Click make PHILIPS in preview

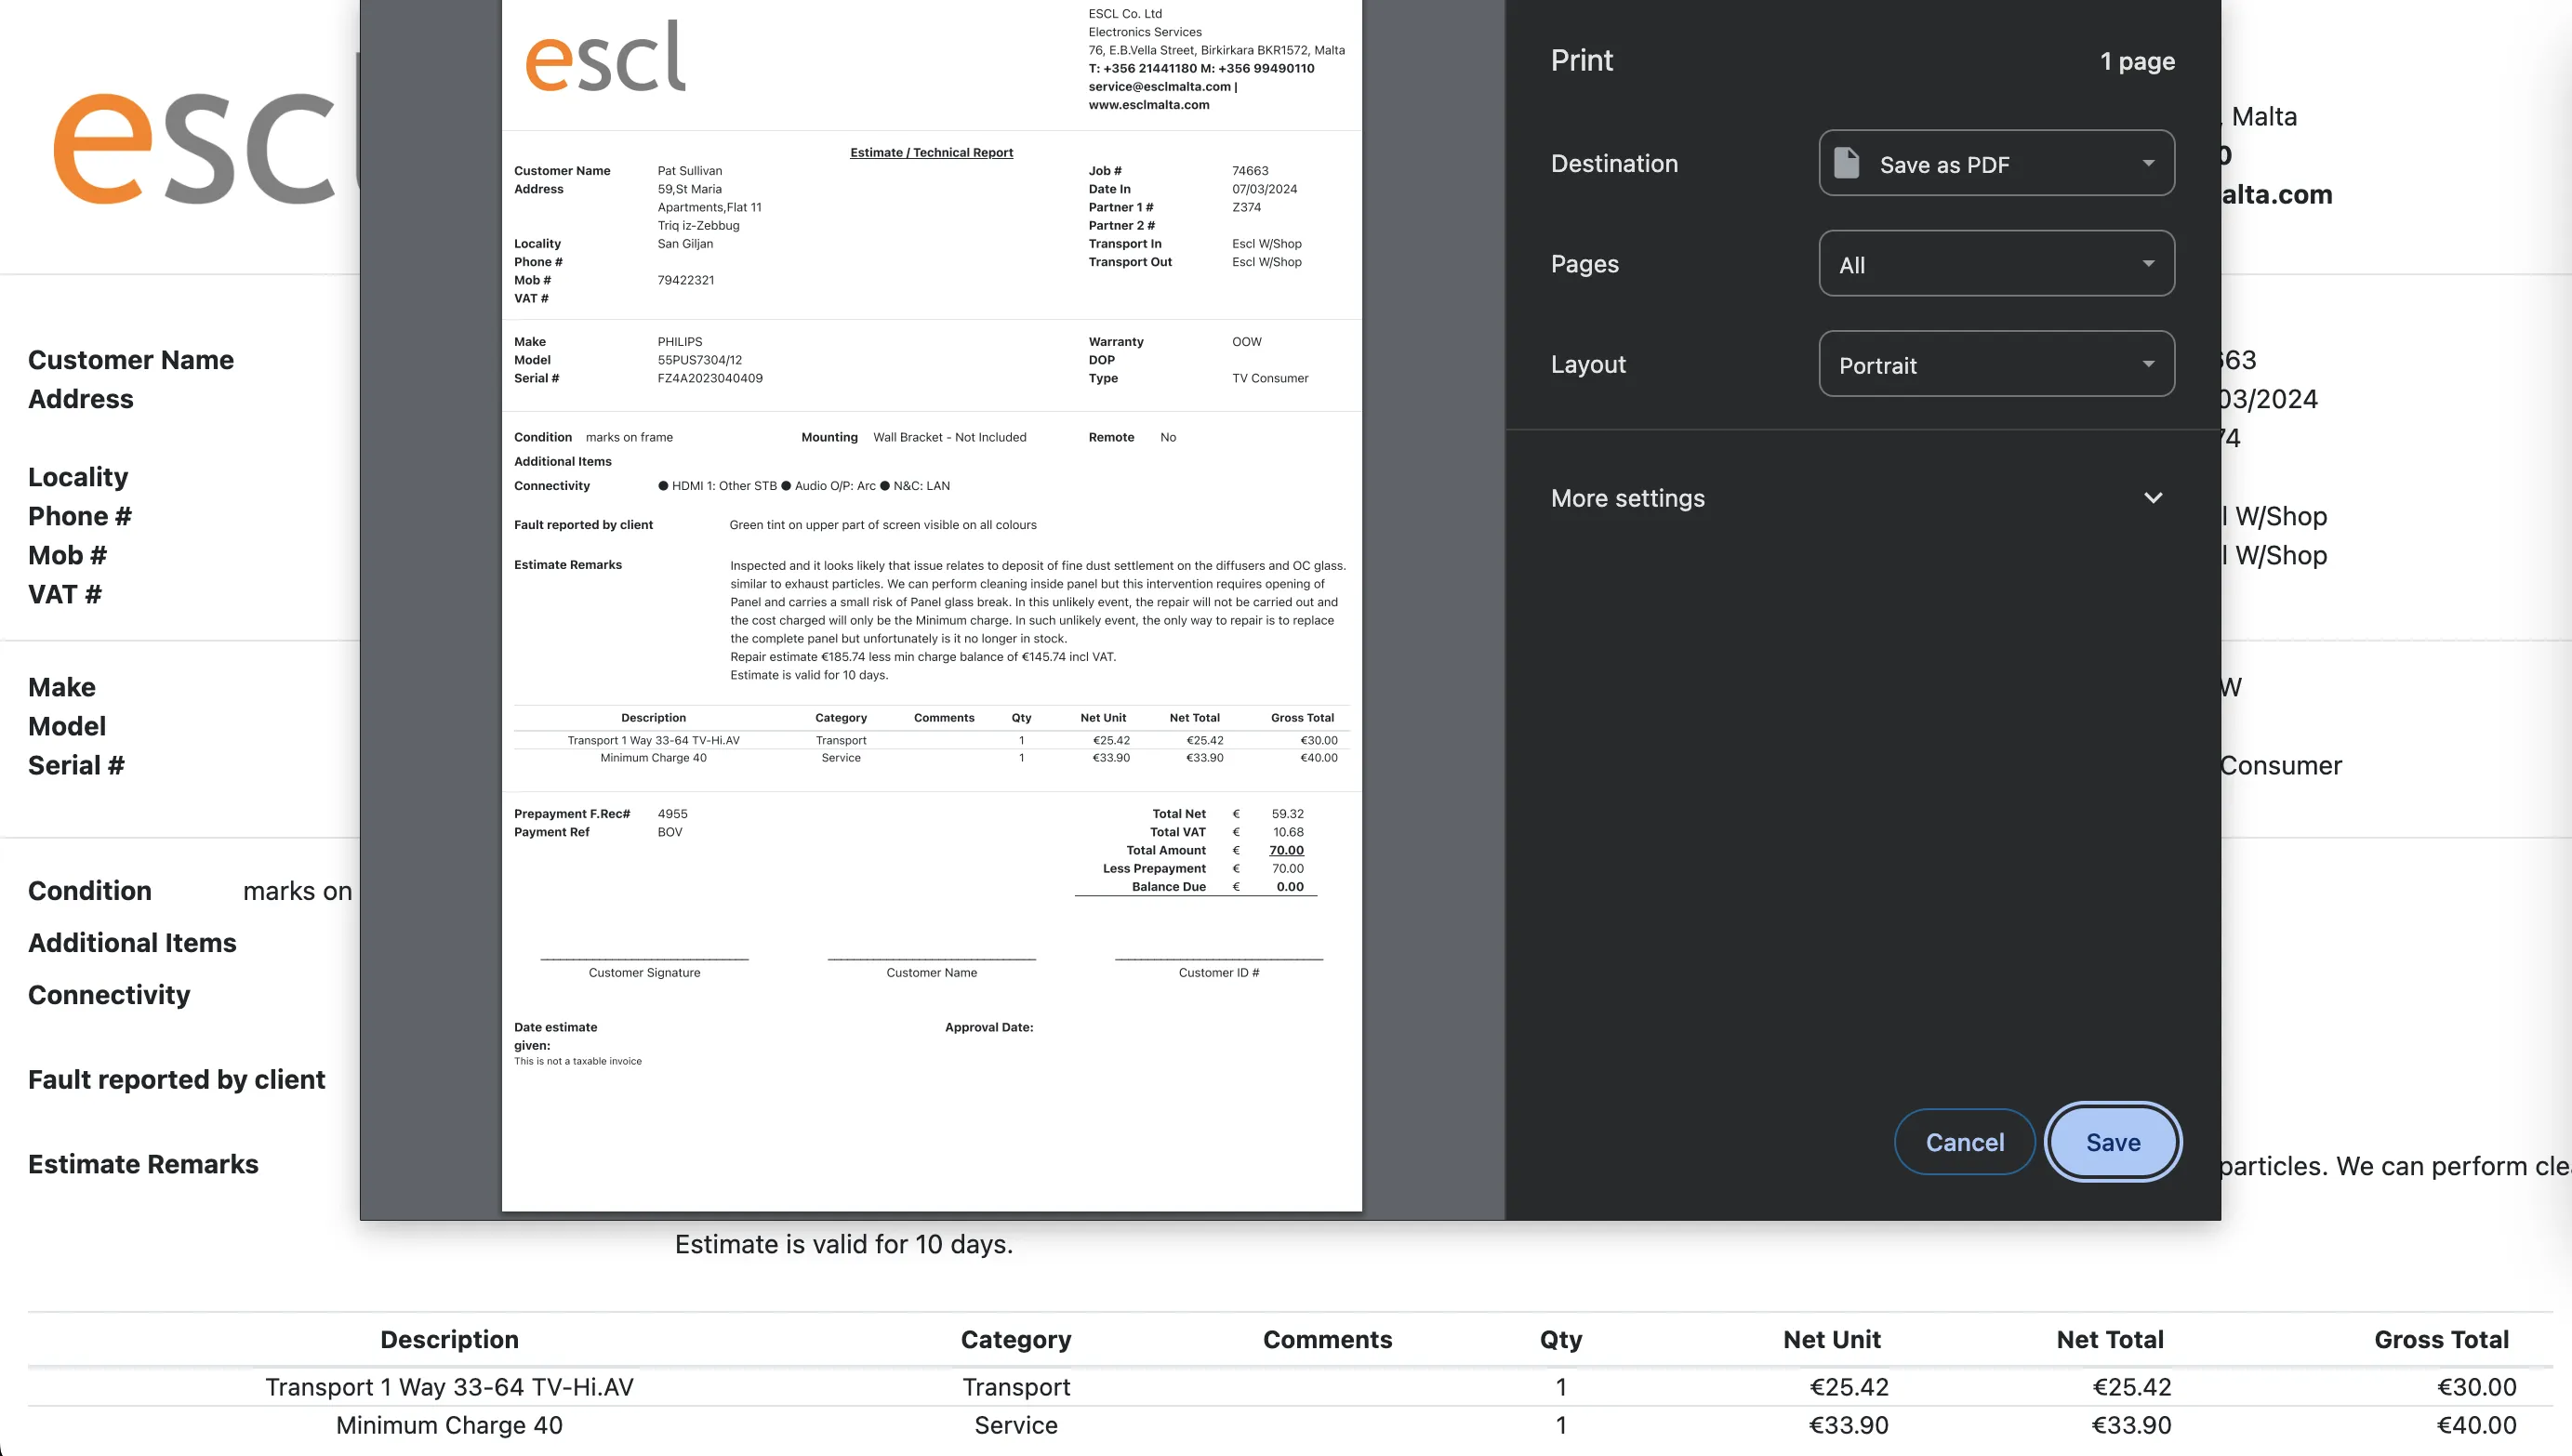click(x=680, y=342)
